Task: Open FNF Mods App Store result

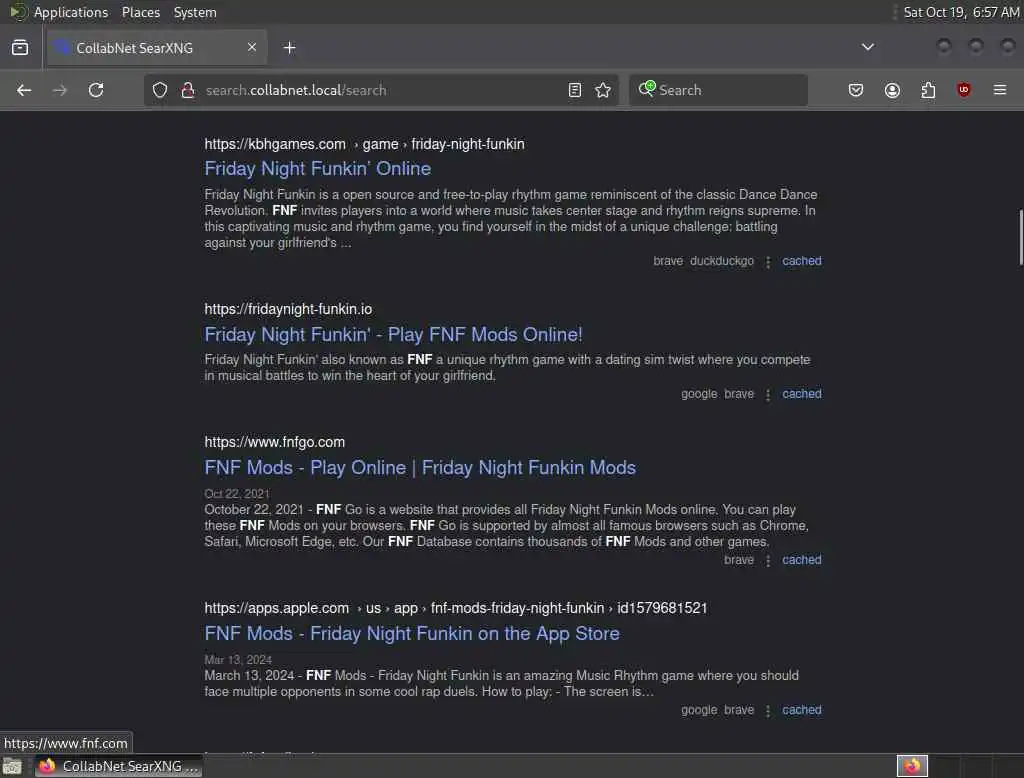Action: click(412, 634)
